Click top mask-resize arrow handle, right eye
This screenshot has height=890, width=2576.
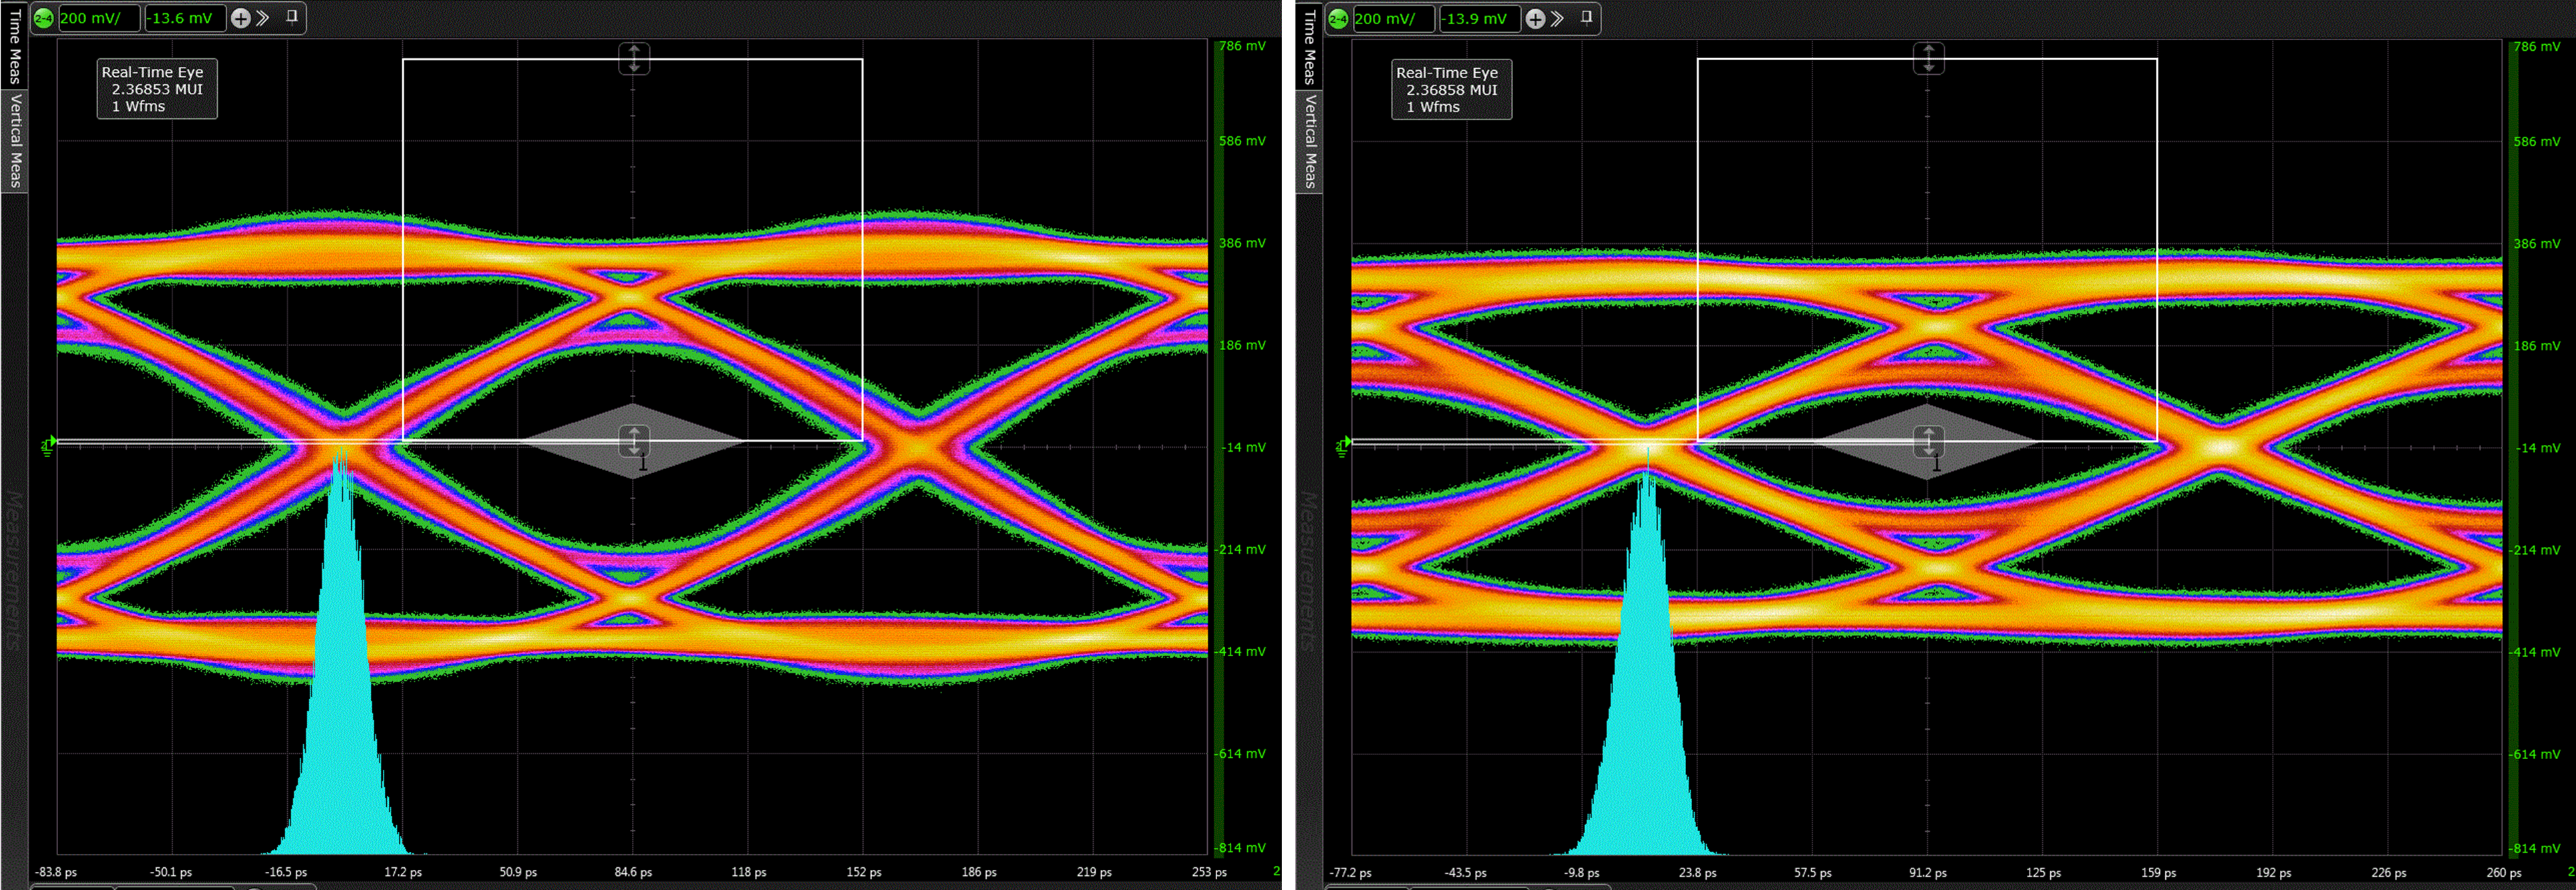pyautogui.click(x=1929, y=58)
